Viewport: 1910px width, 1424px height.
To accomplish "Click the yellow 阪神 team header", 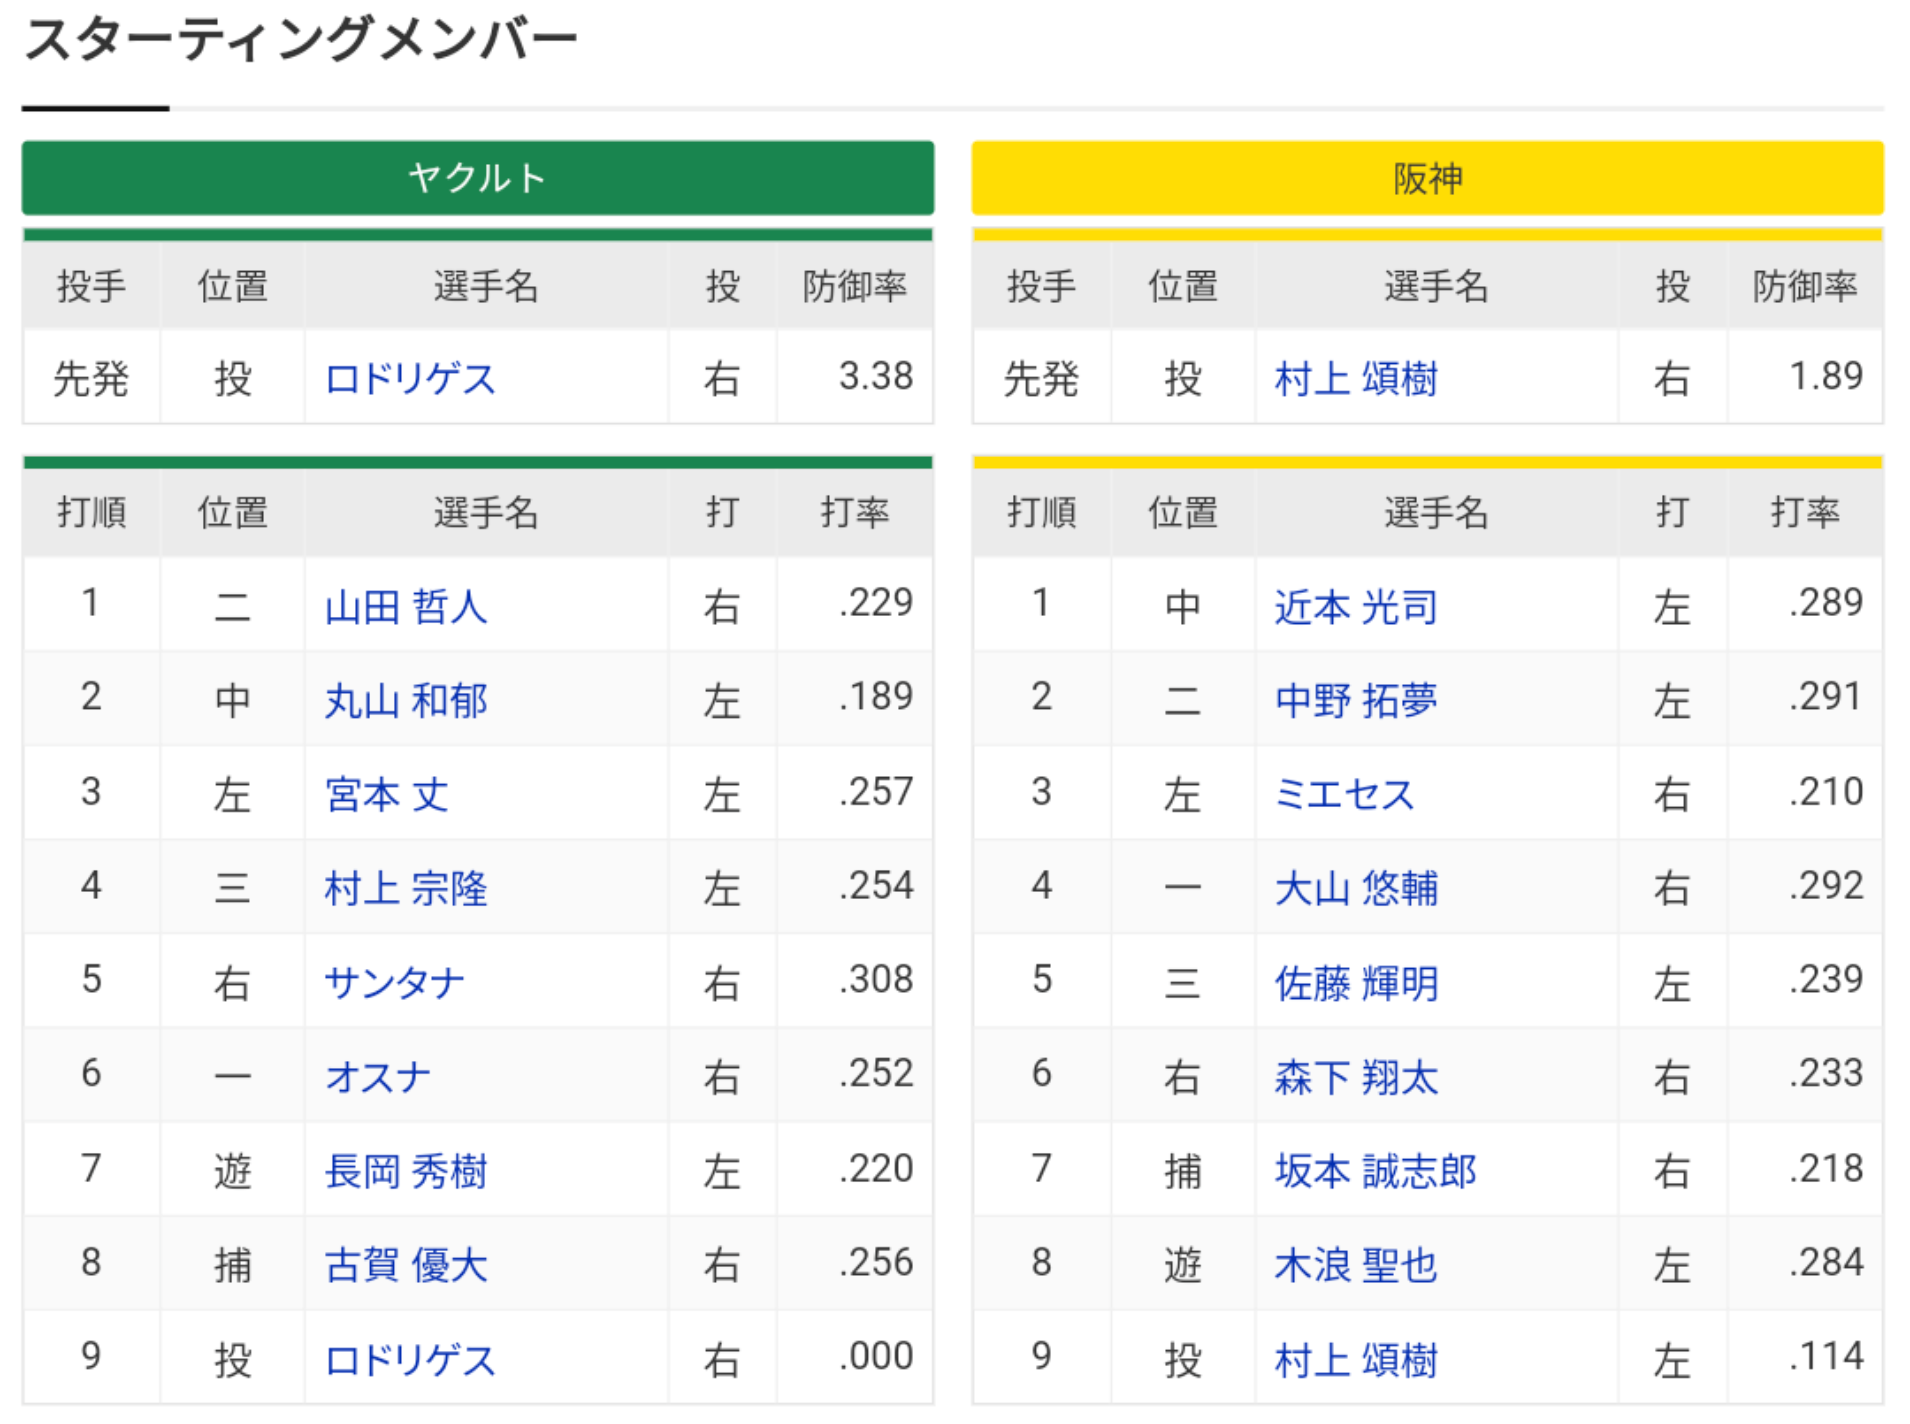I will pyautogui.click(x=1427, y=178).
